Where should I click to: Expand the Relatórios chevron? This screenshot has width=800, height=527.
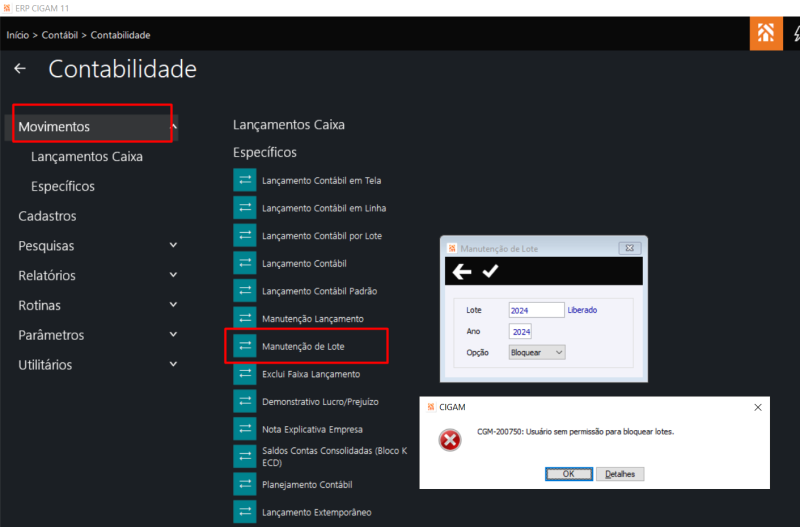click(x=173, y=275)
